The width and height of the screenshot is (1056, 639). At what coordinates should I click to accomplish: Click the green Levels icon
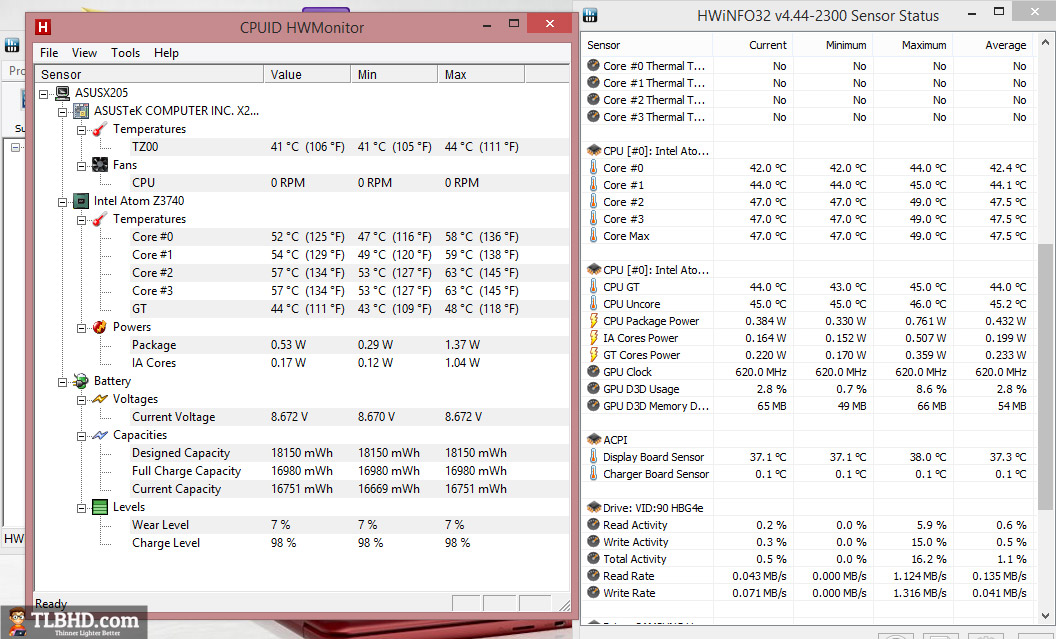pos(100,507)
